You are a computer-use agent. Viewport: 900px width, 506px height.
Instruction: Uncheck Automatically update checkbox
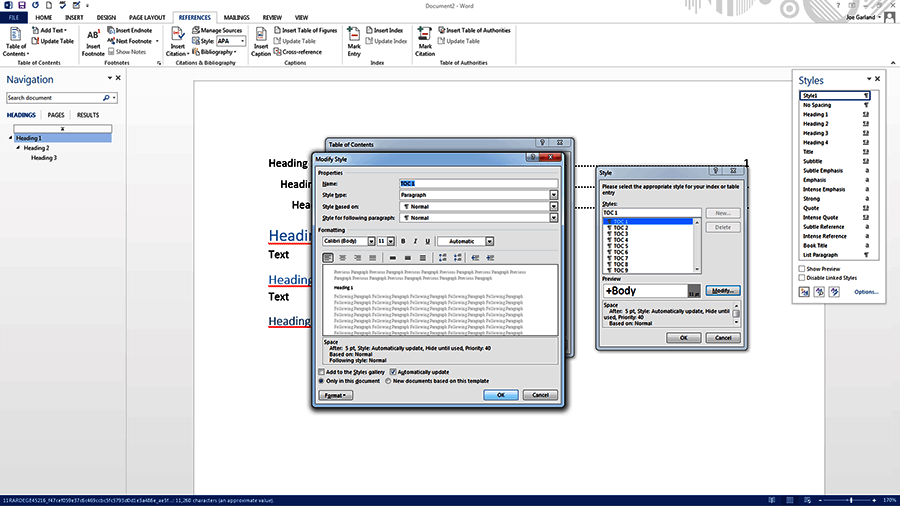(393, 372)
